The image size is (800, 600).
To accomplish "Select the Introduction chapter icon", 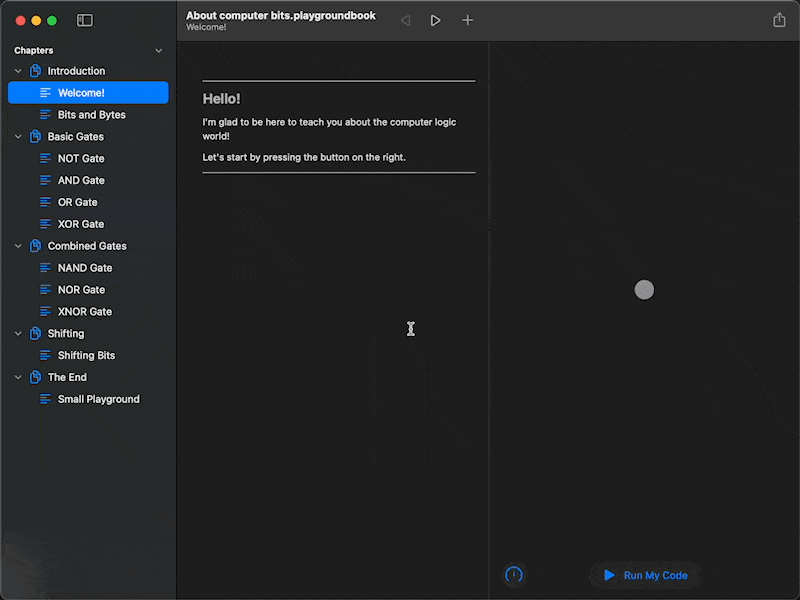I will click(35, 71).
